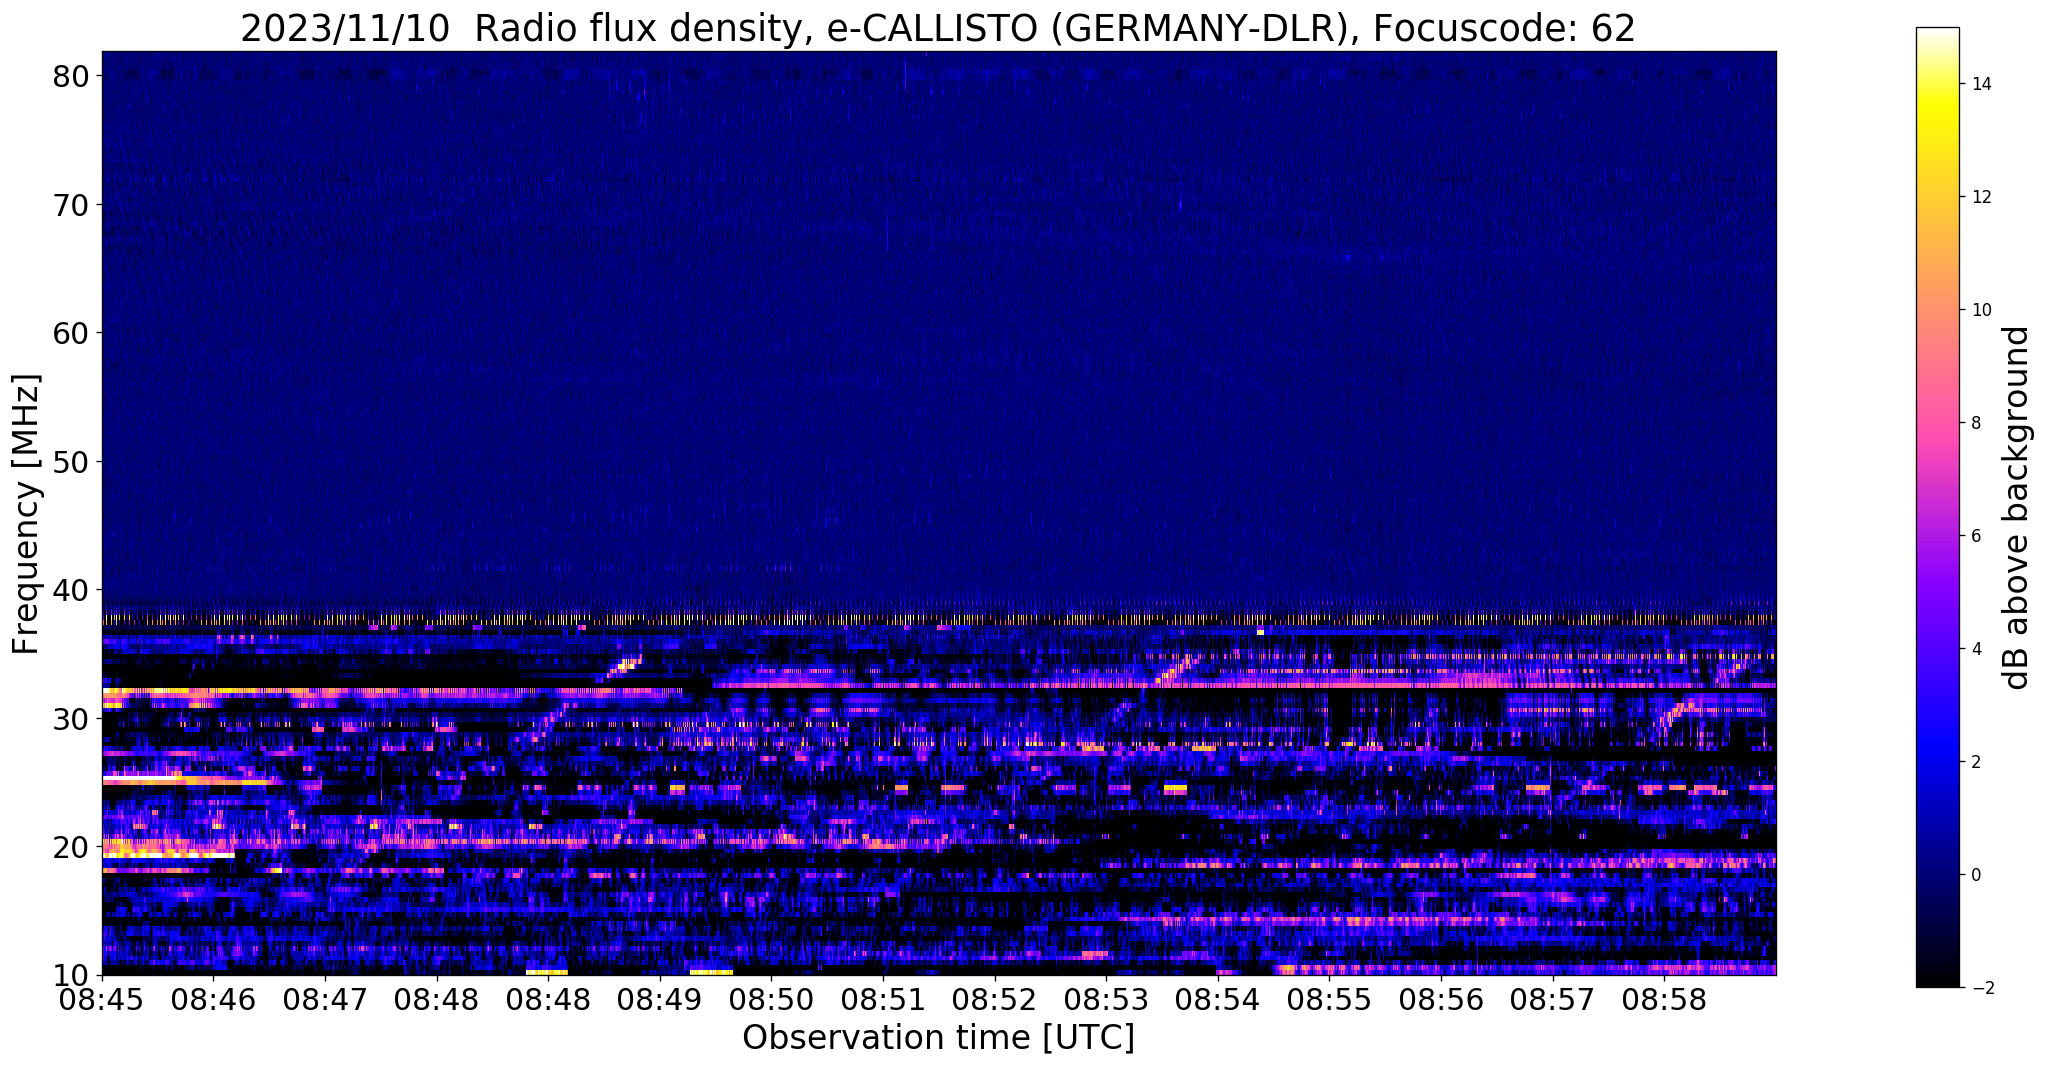Image resolution: width=2047 pixels, height=1067 pixels.
Task: Click the 4 value on the colorbar scale
Action: [x=1975, y=649]
